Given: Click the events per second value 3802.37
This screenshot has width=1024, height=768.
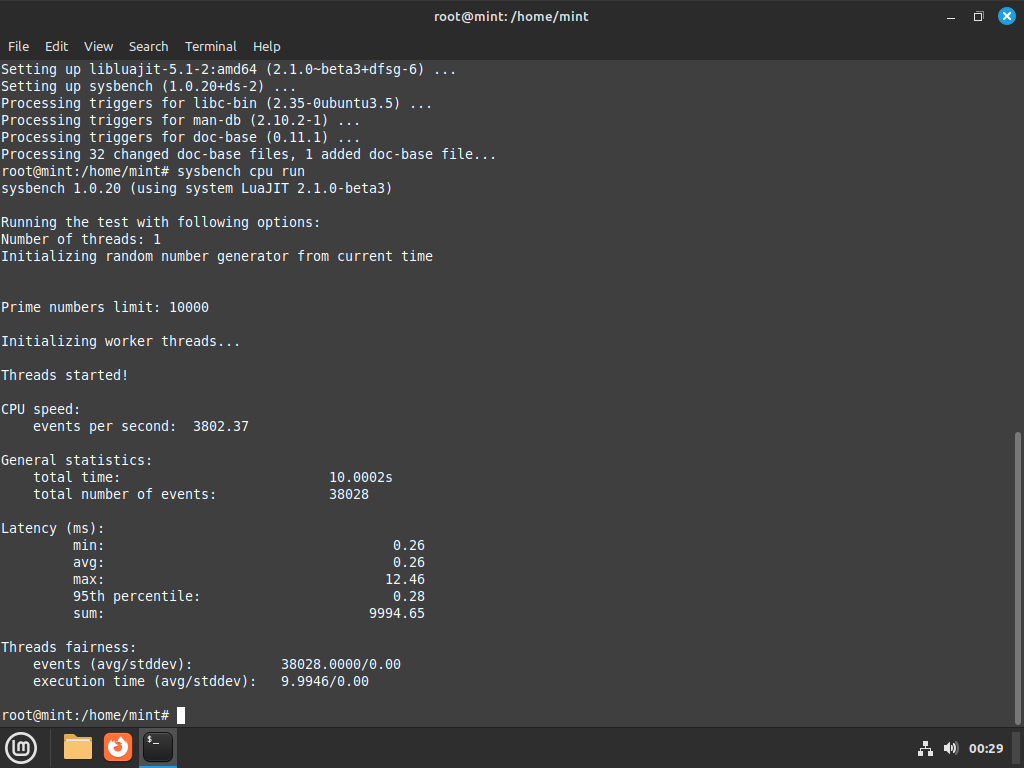Looking at the screenshot, I should point(221,426).
